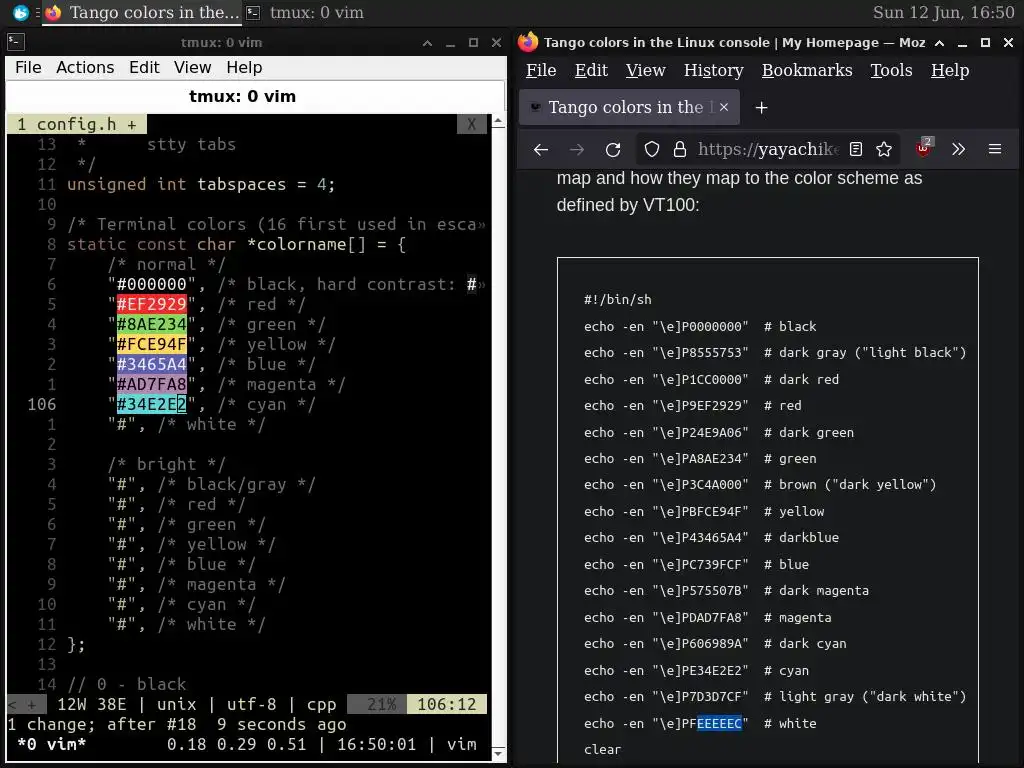The width and height of the screenshot is (1024, 768).
Task: Close the Tango colors browser tab
Action: 724,107
